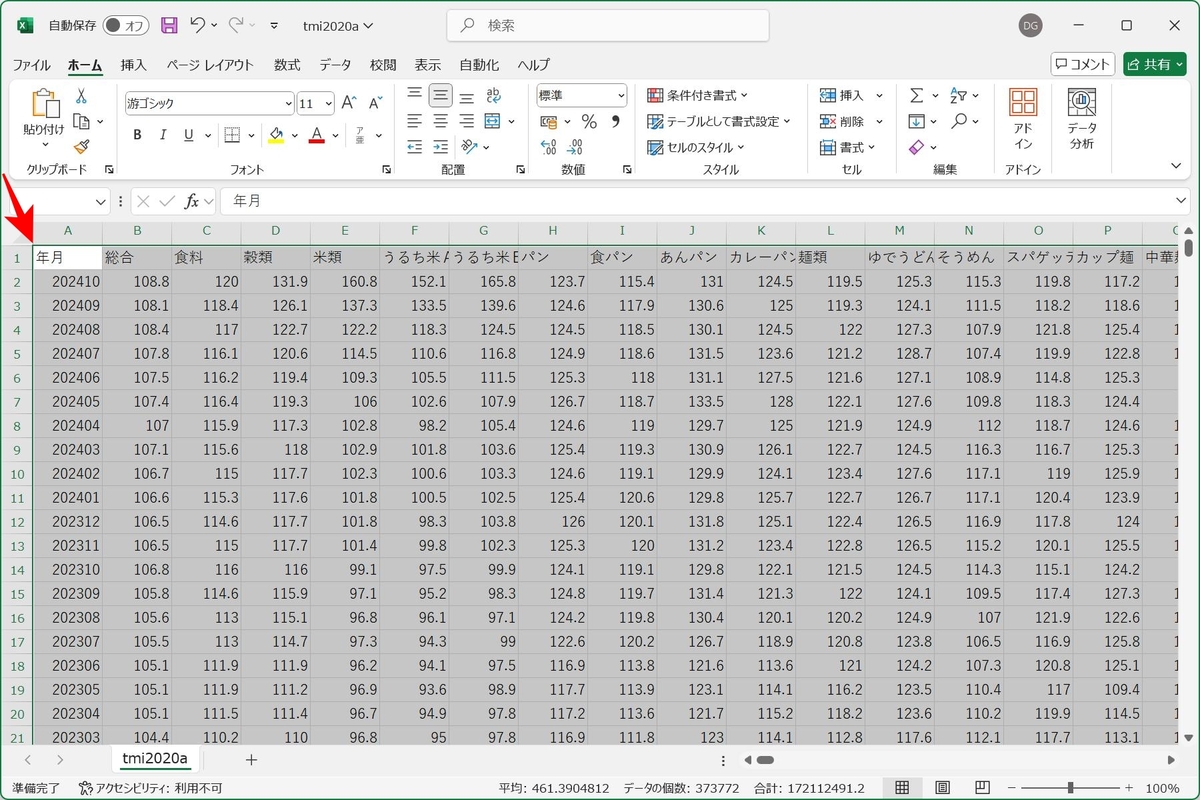Viewport: 1200px width, 800px height.
Task: Expand Conditional Formatting (条件付き書式) menu
Action: click(x=697, y=96)
